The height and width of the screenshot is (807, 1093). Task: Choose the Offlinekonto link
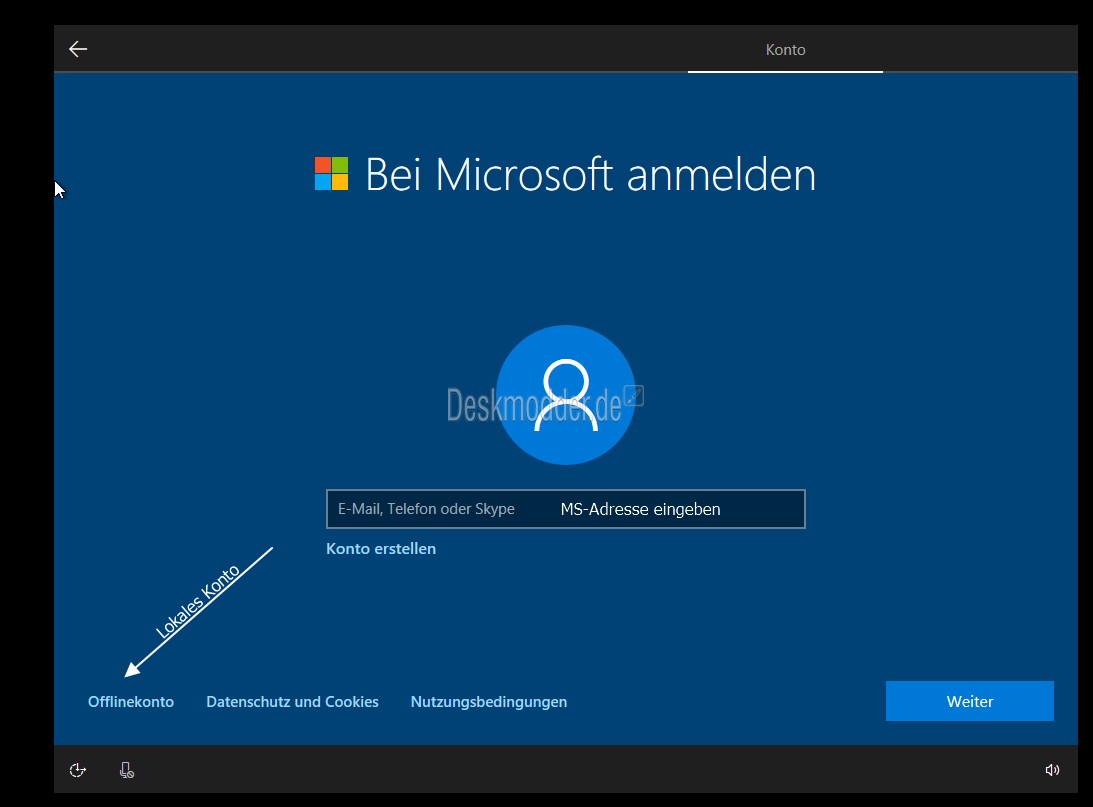coord(131,702)
